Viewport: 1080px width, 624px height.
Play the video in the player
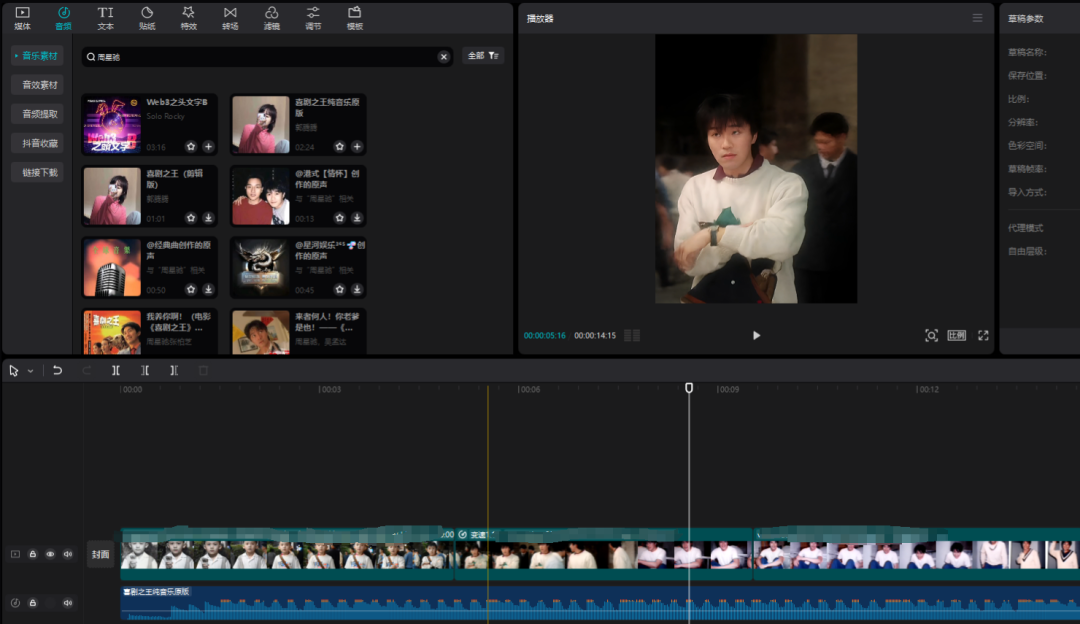pyautogui.click(x=756, y=335)
